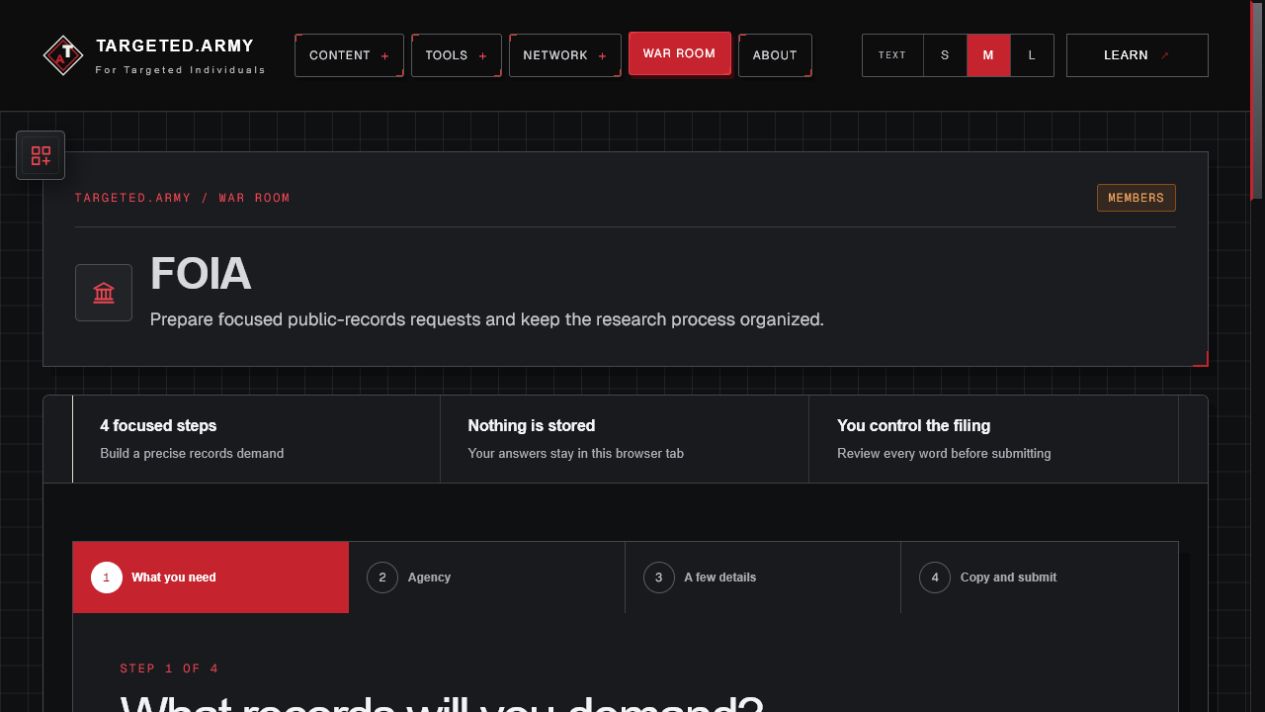
Task: Click the arrow icon beside LEARN
Action: 1165,55
